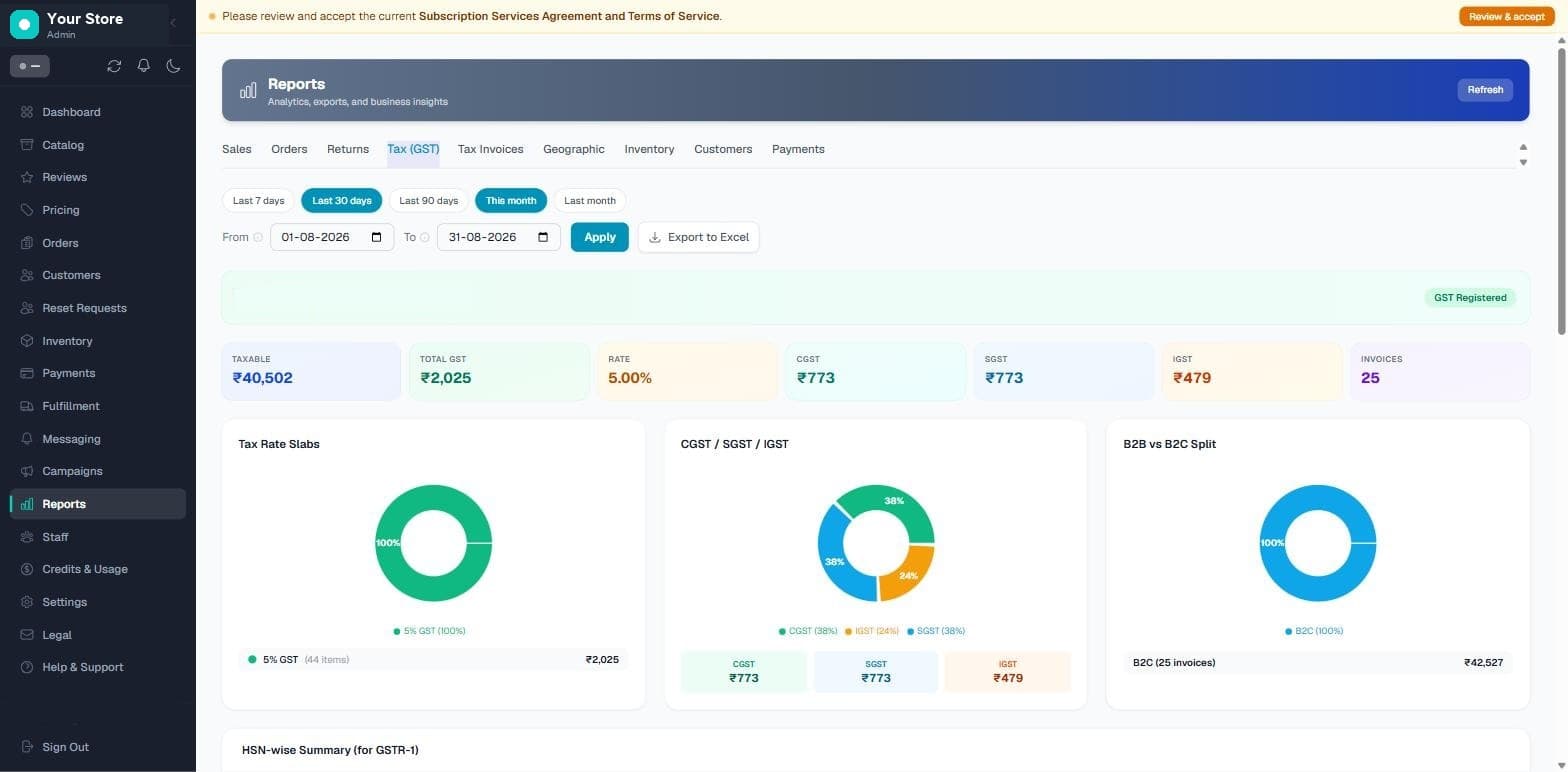Select the Tax (GST) tab

pos(413,149)
